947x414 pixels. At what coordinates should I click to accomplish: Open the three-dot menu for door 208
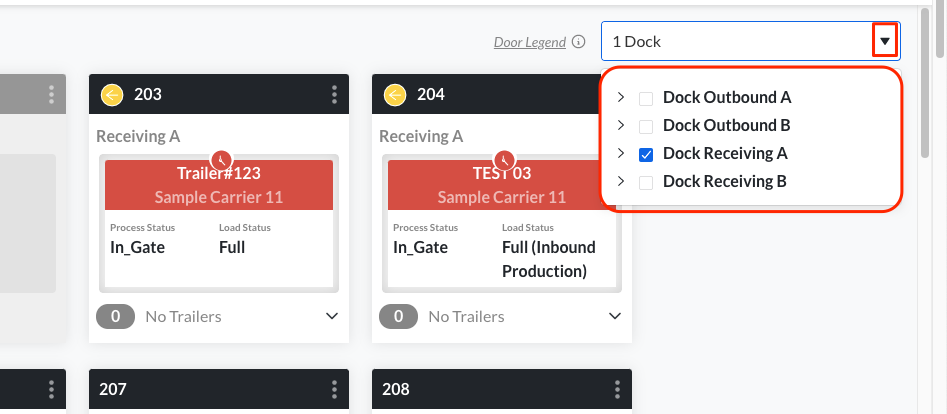(x=618, y=389)
